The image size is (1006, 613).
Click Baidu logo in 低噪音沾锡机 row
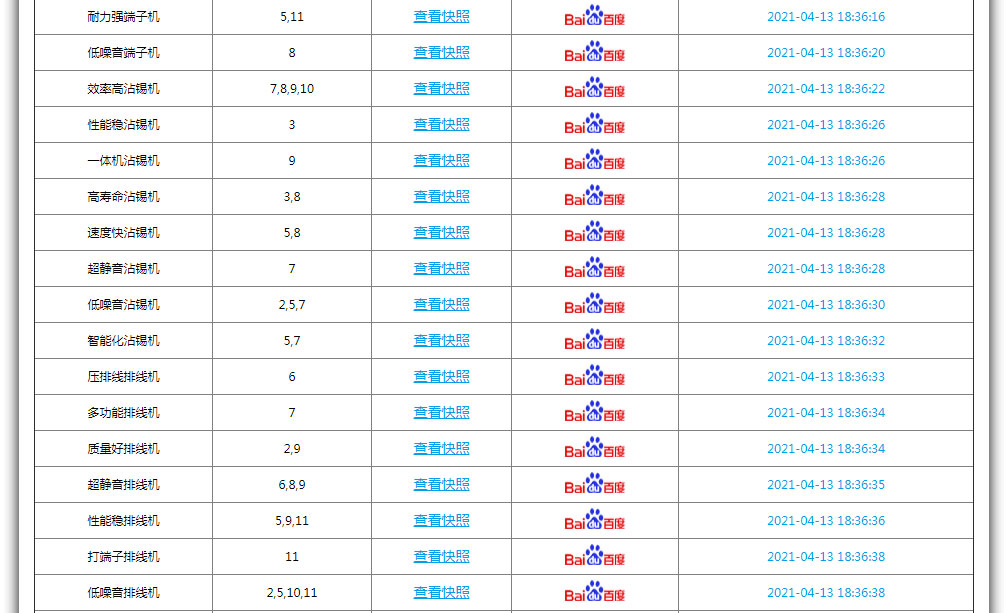point(595,304)
